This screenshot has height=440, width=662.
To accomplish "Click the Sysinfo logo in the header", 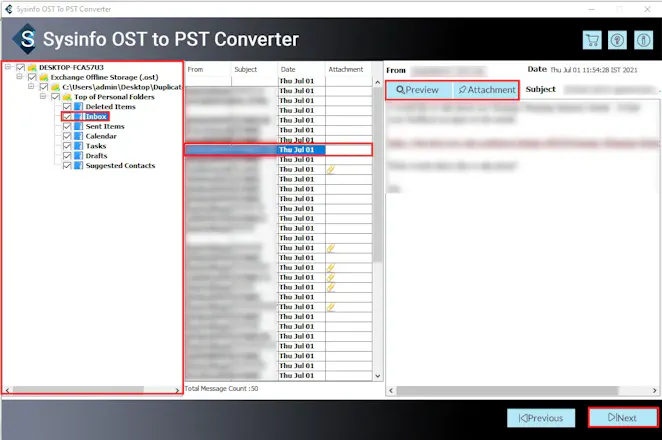I will [x=25, y=39].
